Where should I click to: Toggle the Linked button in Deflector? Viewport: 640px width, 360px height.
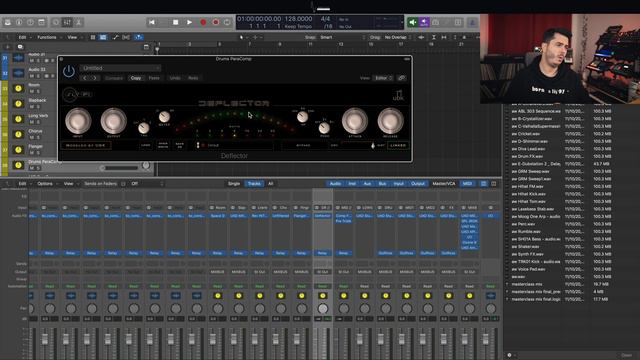pyautogui.click(x=398, y=145)
